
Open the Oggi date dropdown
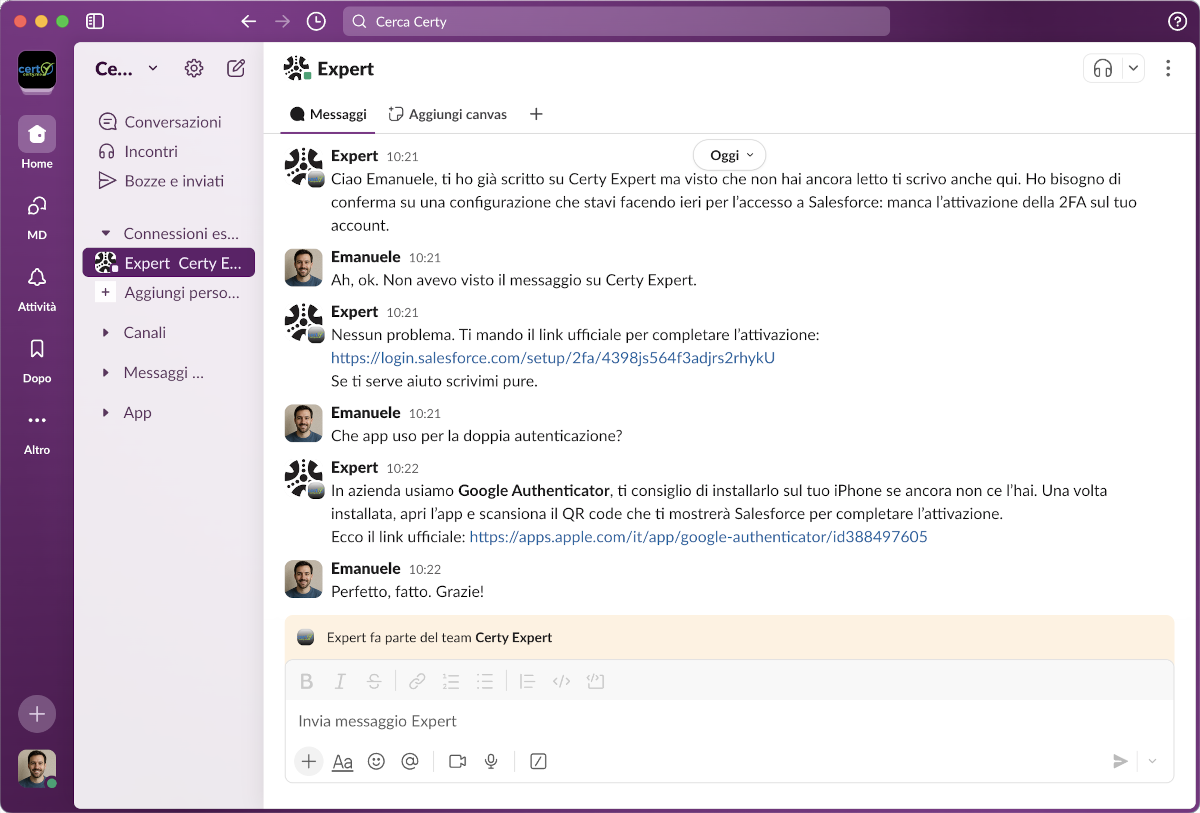pos(729,155)
